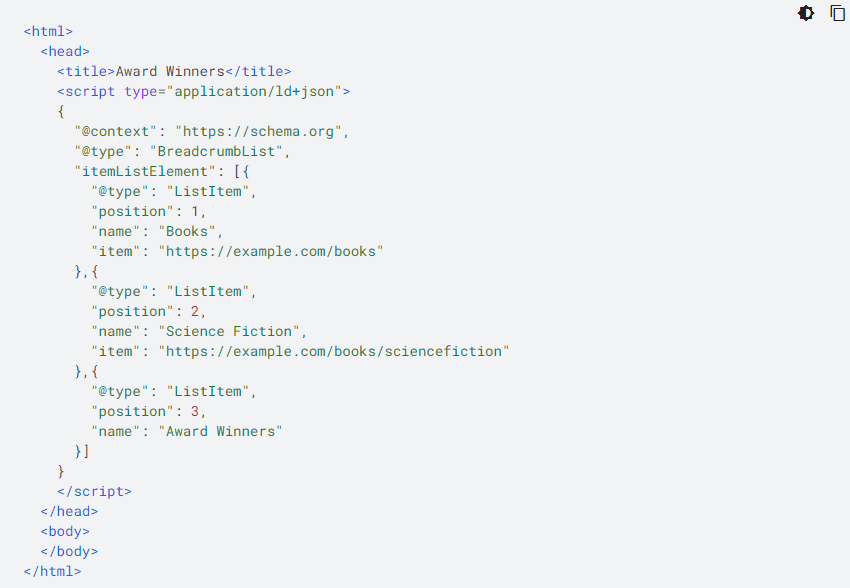Toggle dark code theme icon
The image size is (850, 588).
pos(806,13)
